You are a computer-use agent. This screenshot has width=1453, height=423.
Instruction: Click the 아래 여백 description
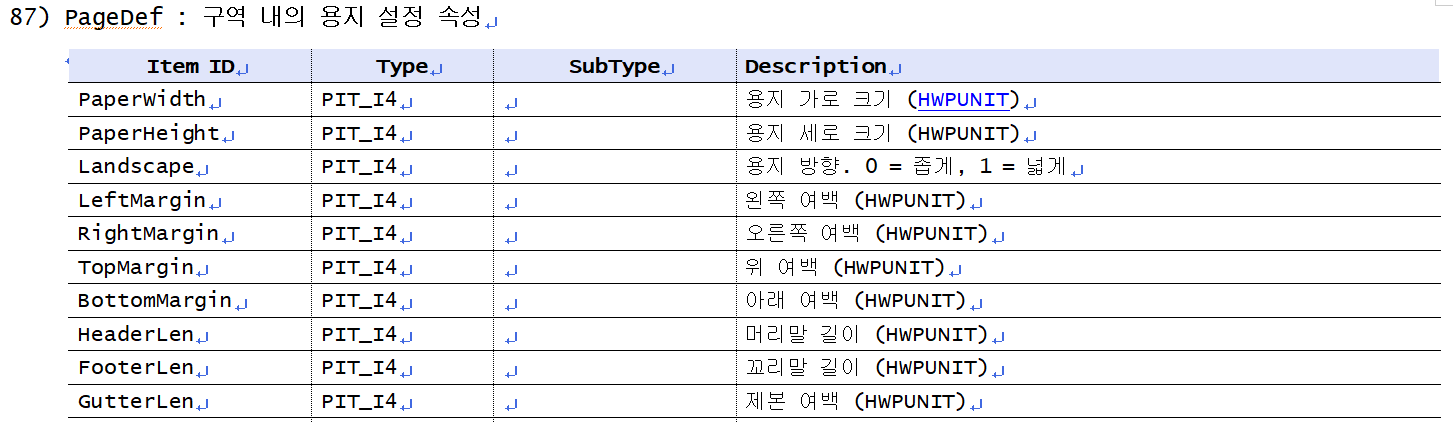click(856, 300)
